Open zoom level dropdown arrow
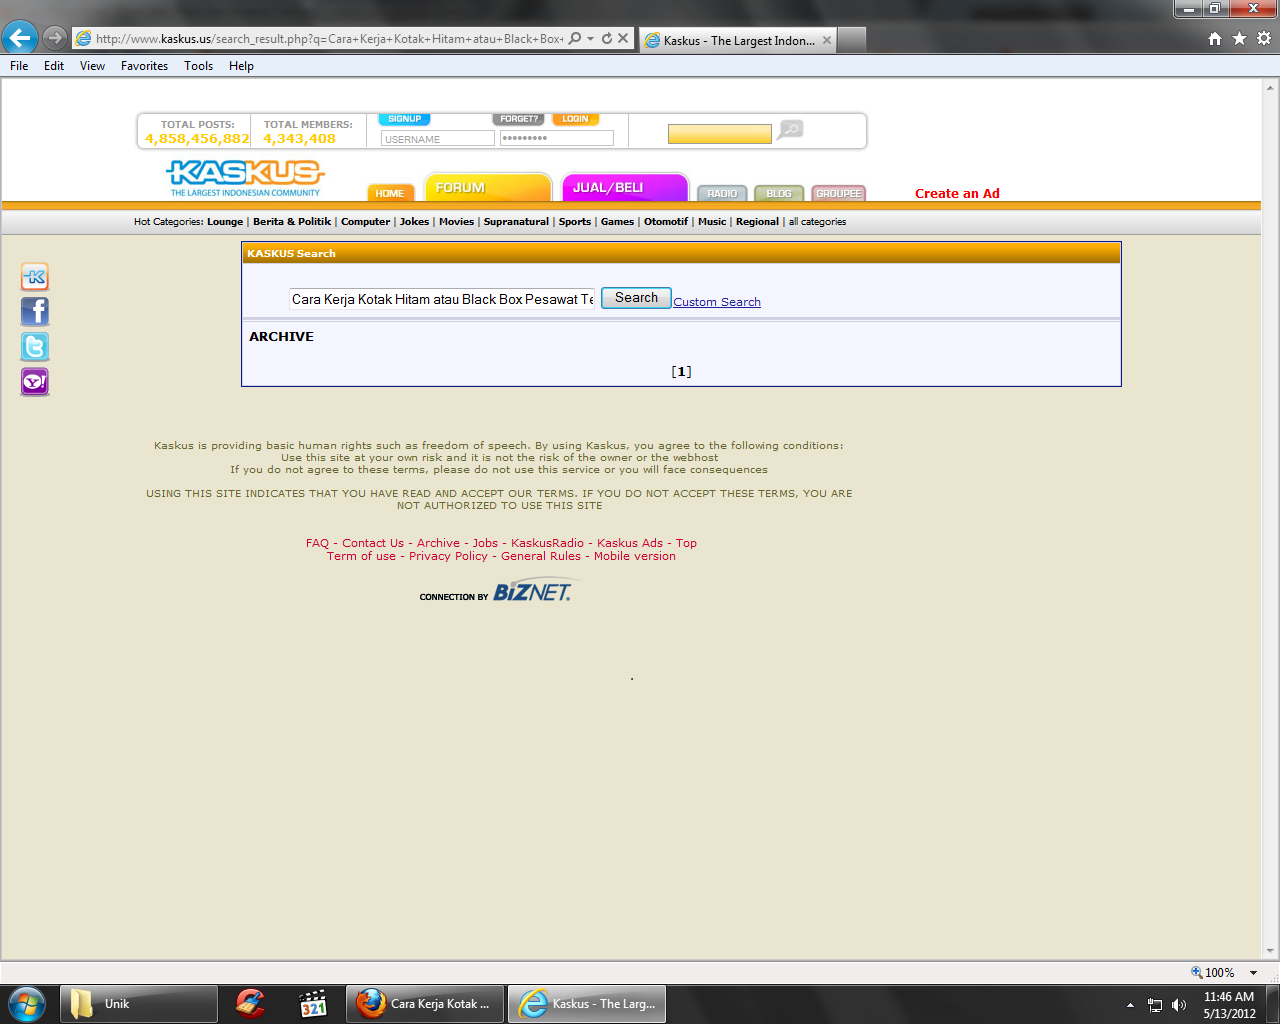 [1253, 973]
